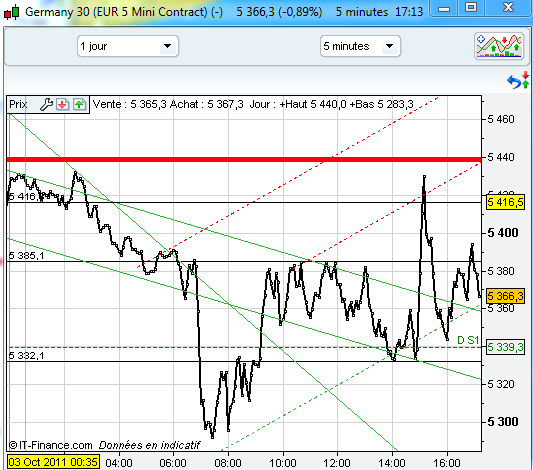This screenshot has width=533, height=470.
Task: Select the 'D S1' support label
Action: click(x=468, y=340)
